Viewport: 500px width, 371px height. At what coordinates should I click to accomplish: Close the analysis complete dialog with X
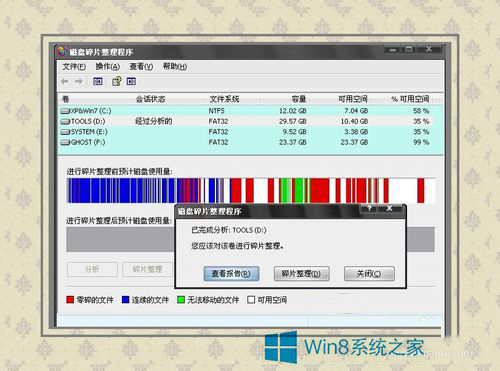(x=389, y=209)
